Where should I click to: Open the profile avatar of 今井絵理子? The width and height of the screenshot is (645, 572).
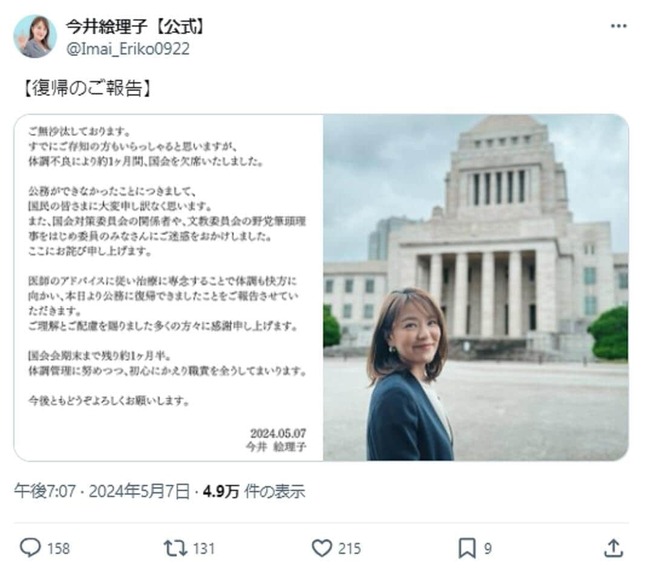35,36
